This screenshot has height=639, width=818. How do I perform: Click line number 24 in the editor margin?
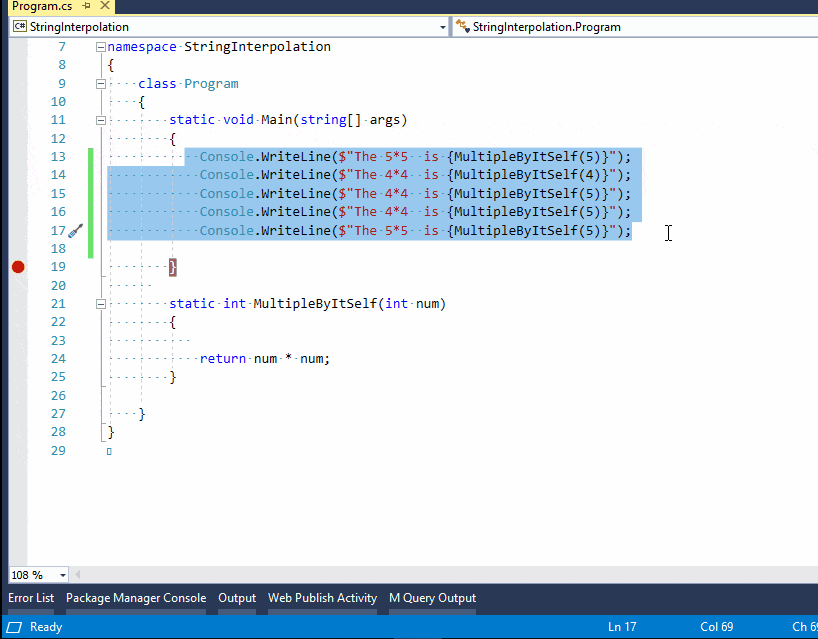pyautogui.click(x=57, y=358)
